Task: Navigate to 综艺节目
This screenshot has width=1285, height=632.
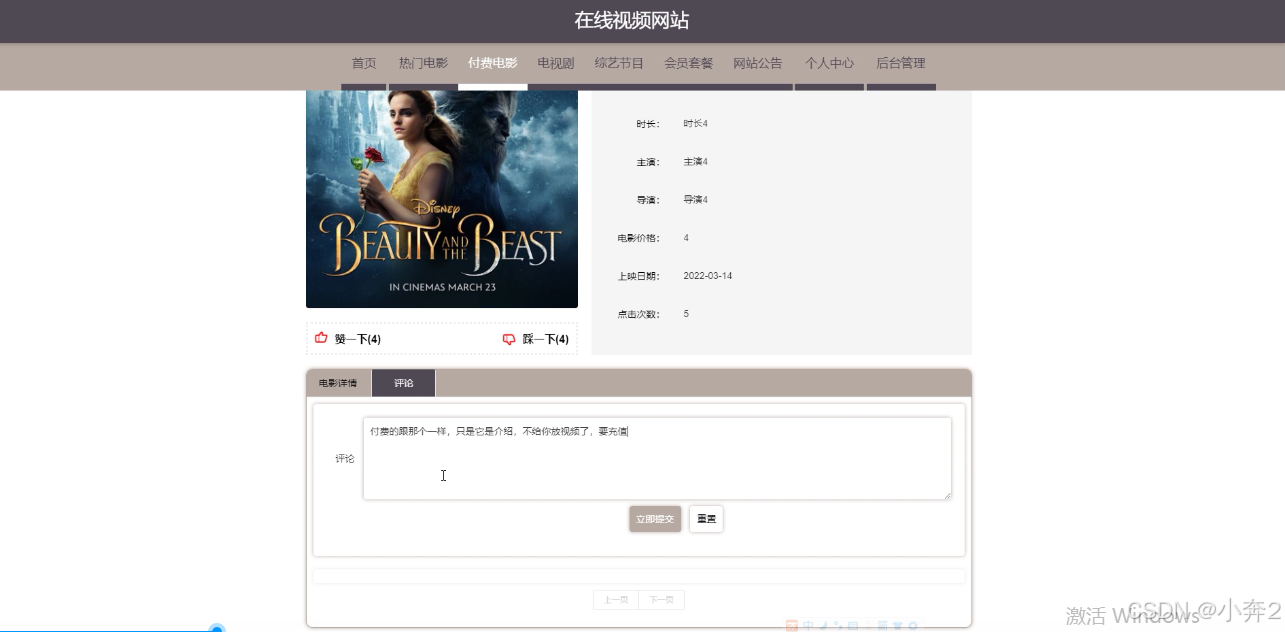Action: [619, 63]
